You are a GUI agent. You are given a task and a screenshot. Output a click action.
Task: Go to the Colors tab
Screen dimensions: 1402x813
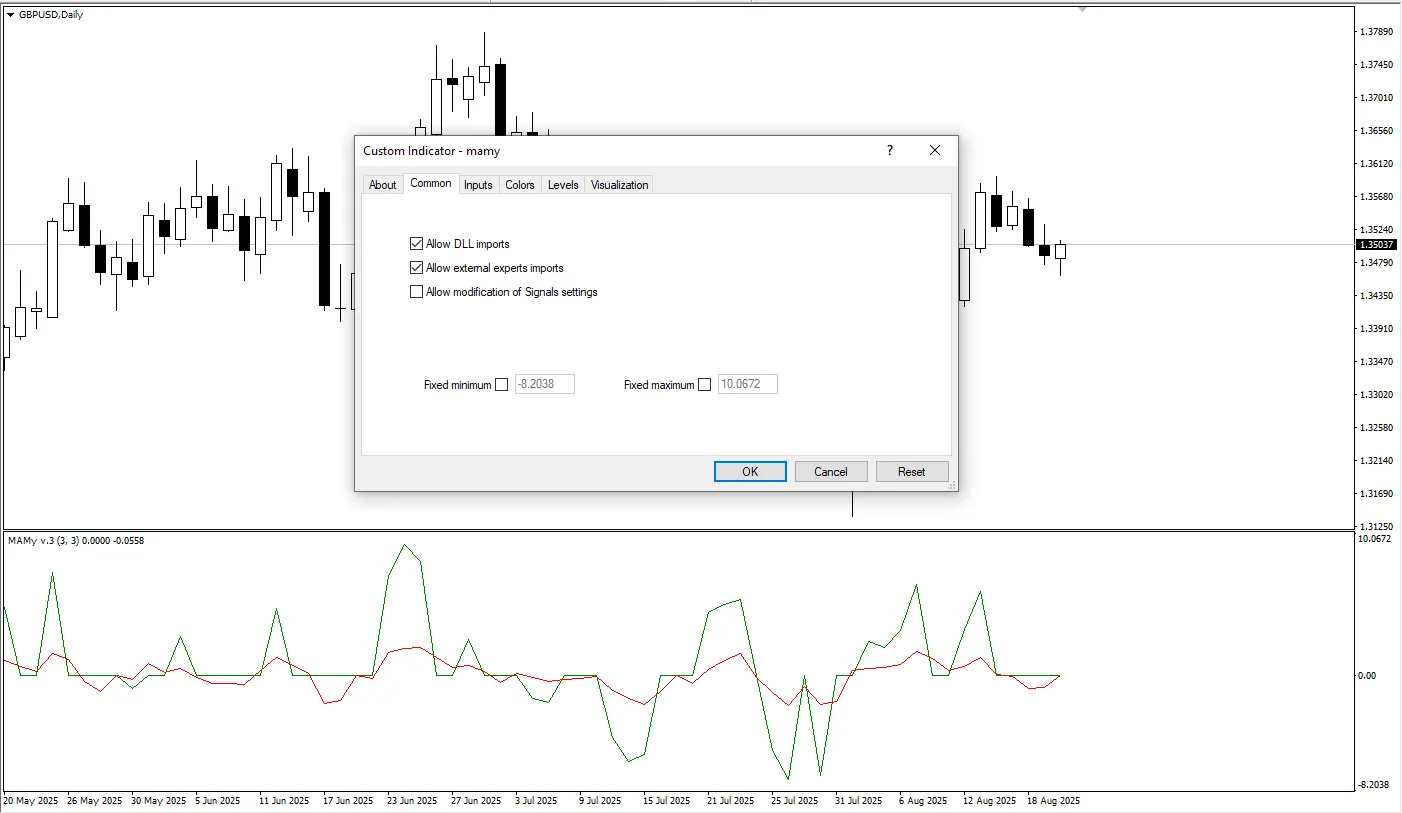click(x=519, y=185)
